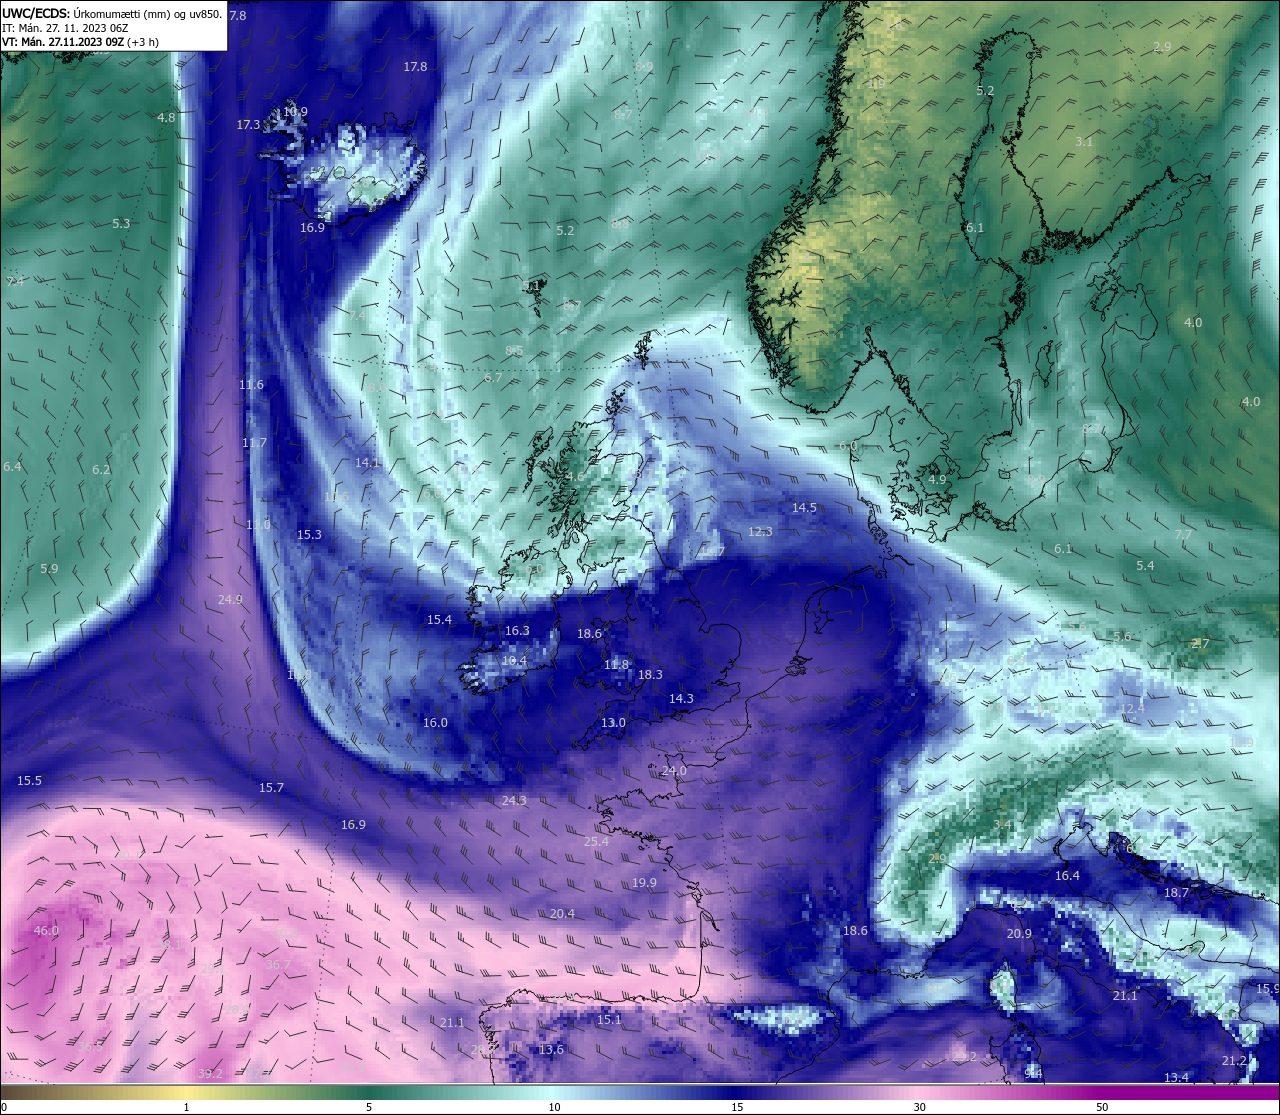Image resolution: width=1280 pixels, height=1115 pixels.
Task: Click the 12.3 value in the North Sea
Action: coord(760,532)
